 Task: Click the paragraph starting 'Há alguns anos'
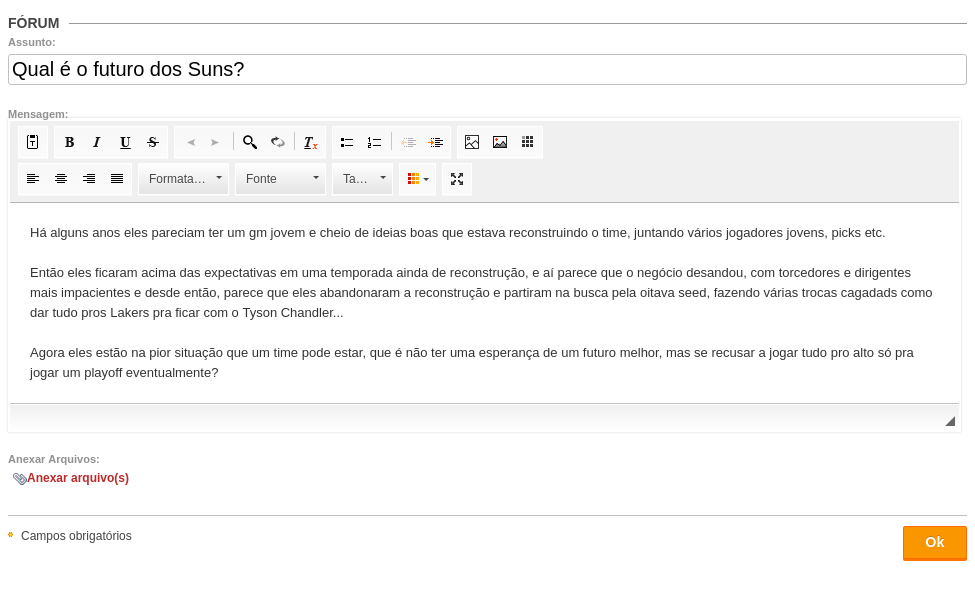click(458, 233)
